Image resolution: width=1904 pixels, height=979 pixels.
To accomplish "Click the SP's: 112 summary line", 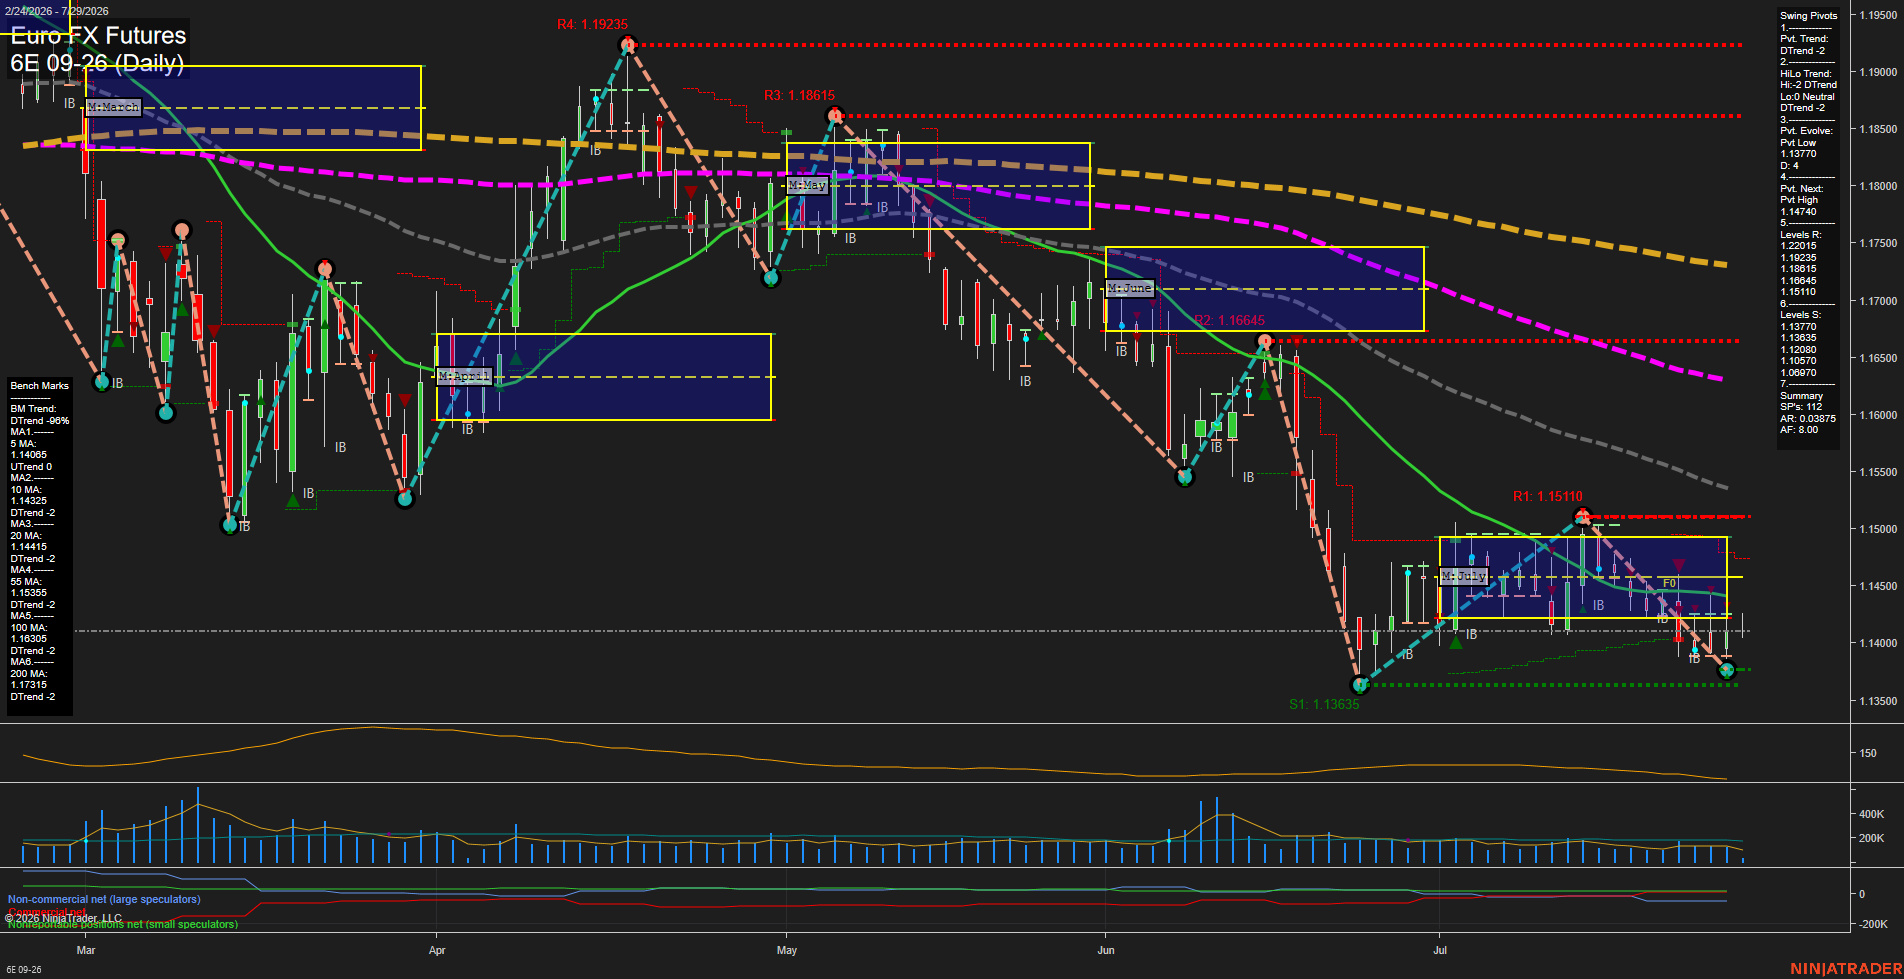I will click(1801, 407).
